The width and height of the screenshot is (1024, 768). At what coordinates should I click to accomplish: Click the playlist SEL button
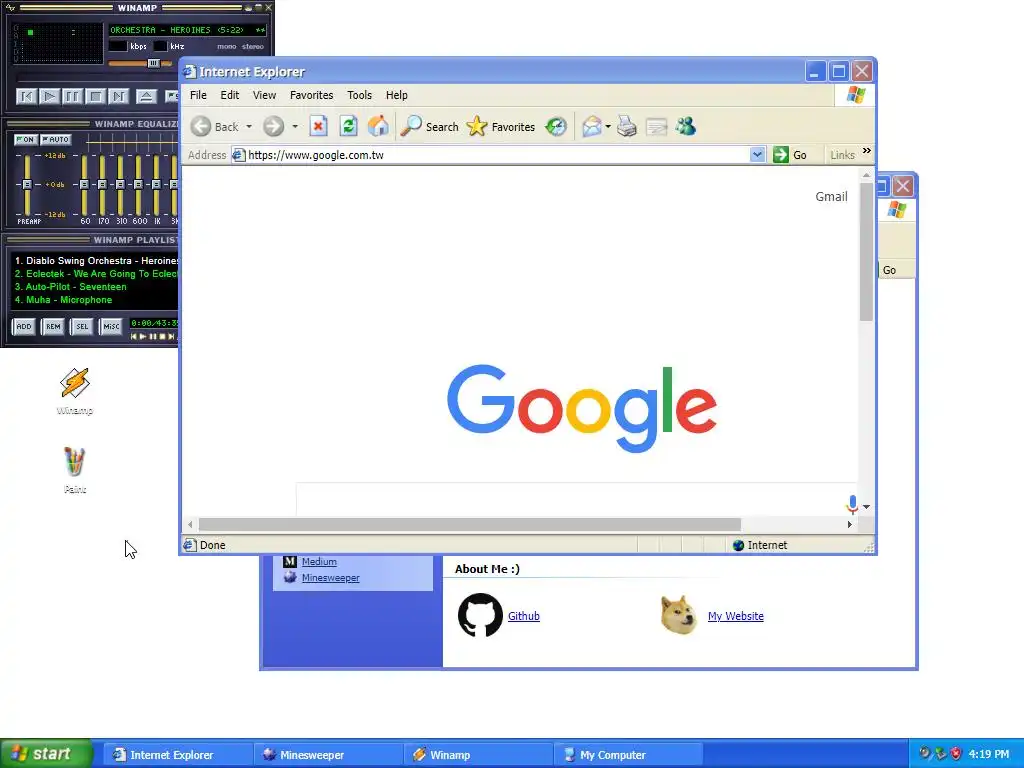click(x=82, y=327)
